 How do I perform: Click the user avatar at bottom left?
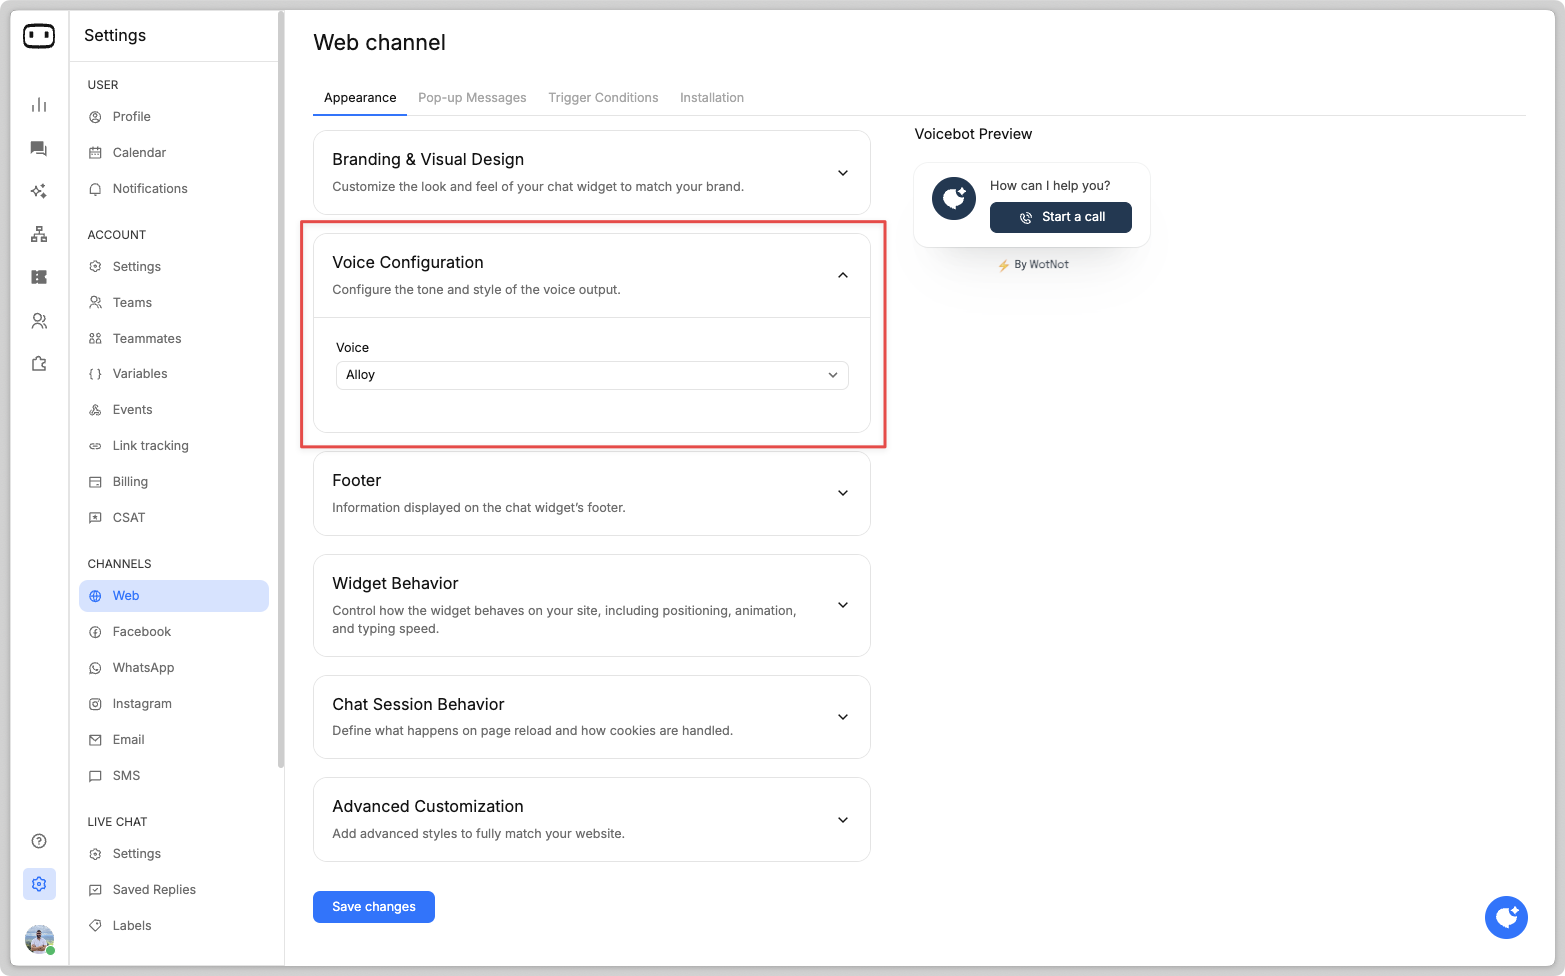[x=39, y=939]
